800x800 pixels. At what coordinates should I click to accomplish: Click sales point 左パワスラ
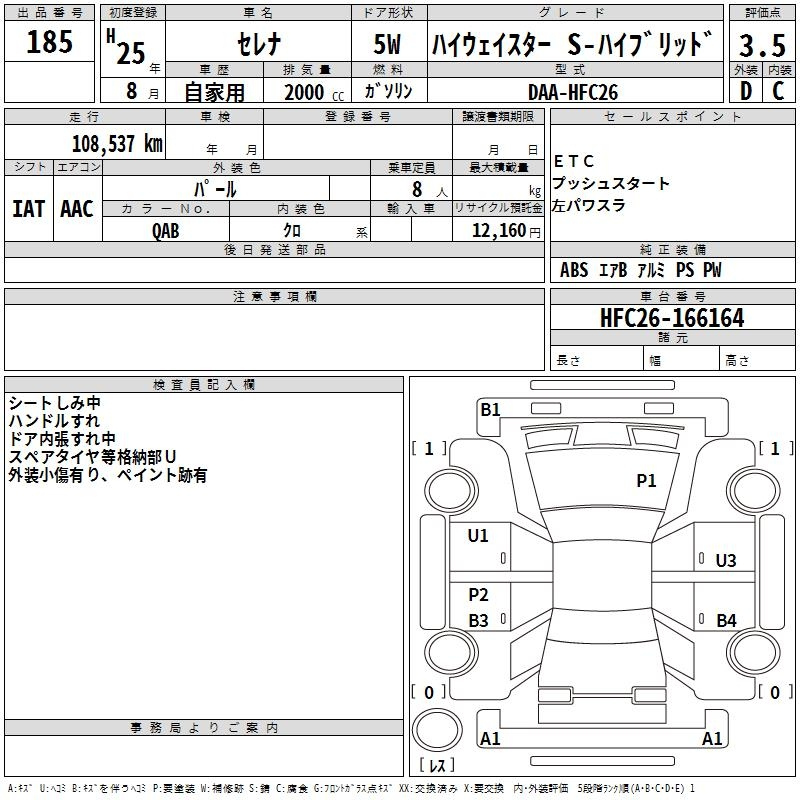(588, 206)
